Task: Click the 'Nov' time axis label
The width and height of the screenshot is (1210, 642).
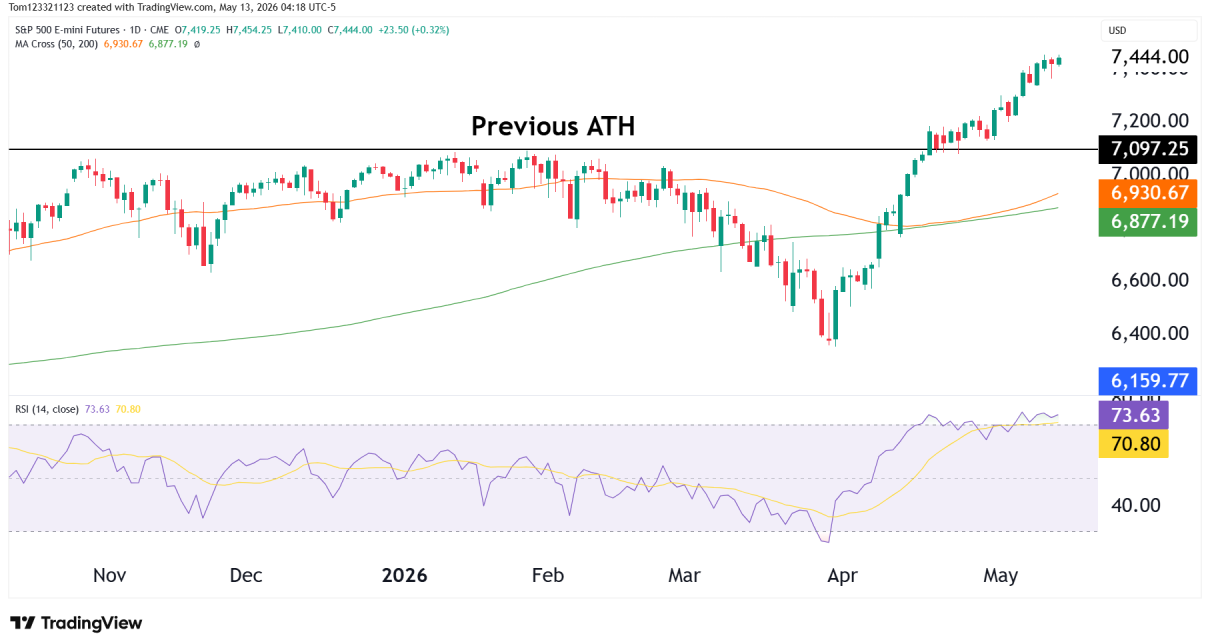Action: 109,576
